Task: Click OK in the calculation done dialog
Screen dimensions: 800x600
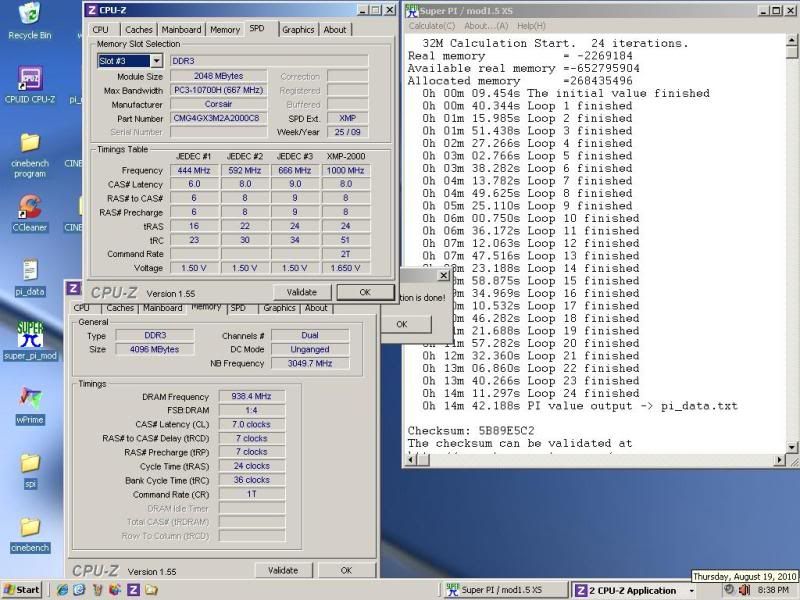Action: pos(403,324)
